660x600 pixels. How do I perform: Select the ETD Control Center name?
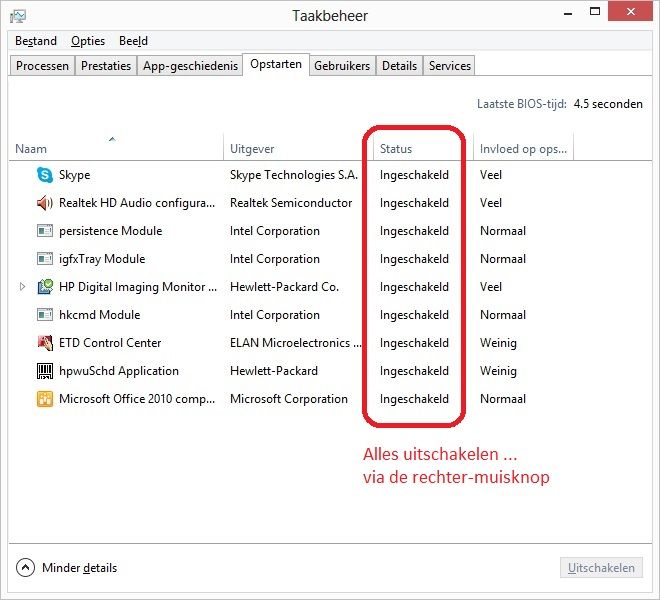110,343
